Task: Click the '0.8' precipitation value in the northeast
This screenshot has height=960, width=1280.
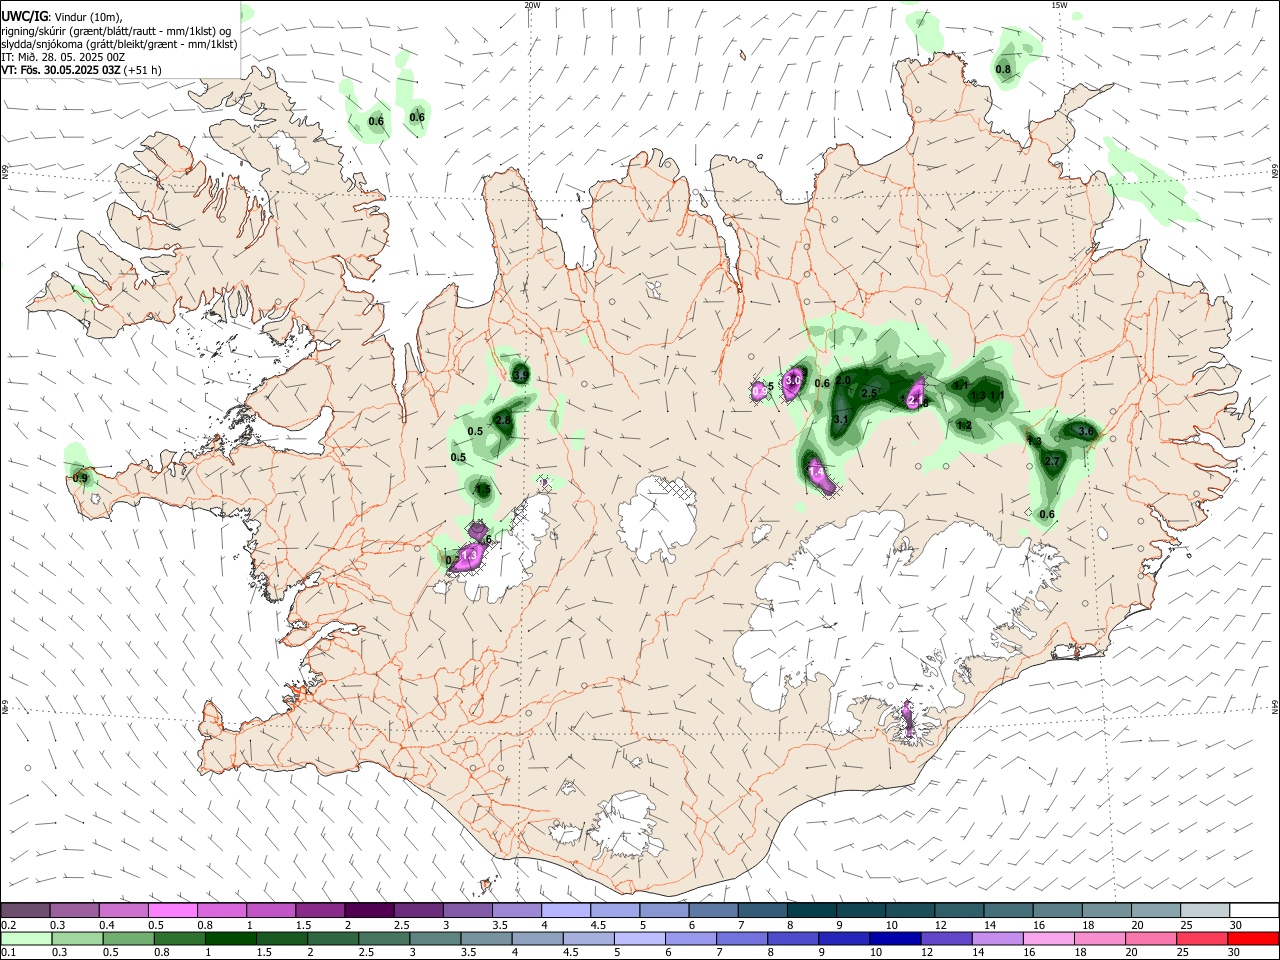Action: (1003, 69)
